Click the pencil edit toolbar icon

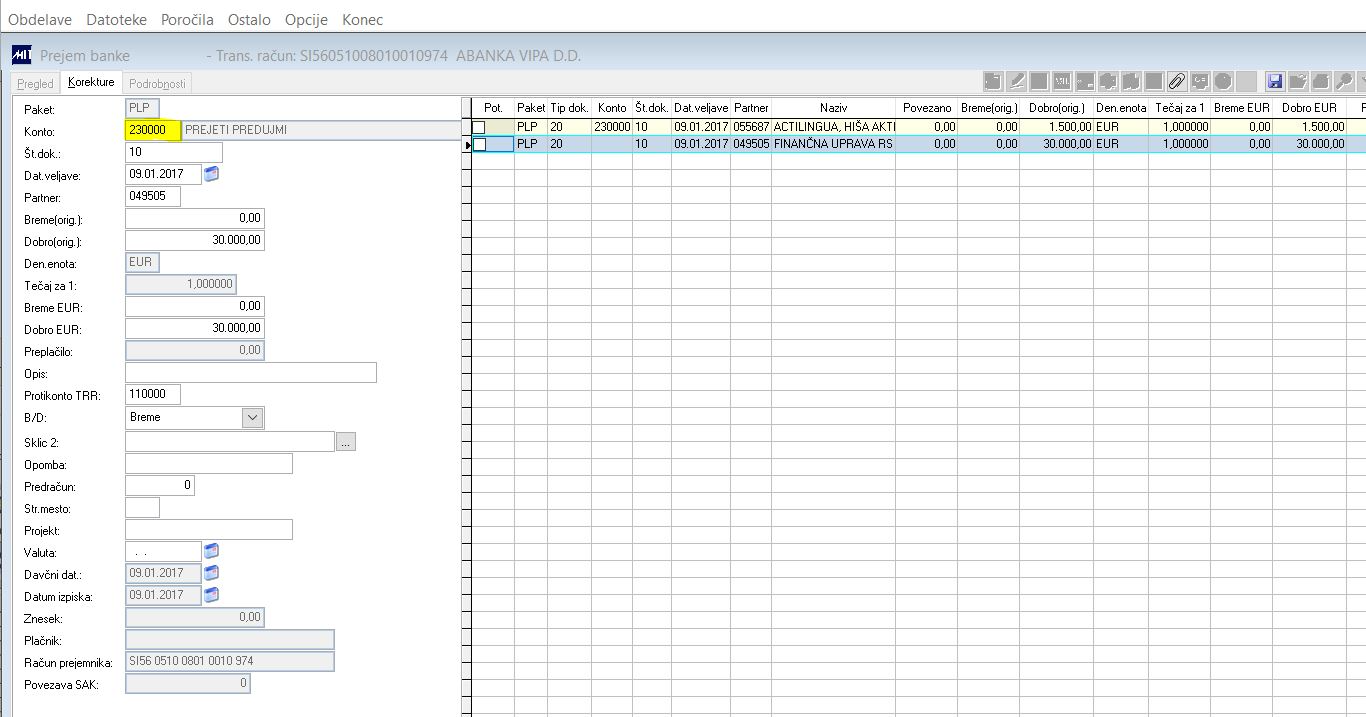[x=1017, y=81]
